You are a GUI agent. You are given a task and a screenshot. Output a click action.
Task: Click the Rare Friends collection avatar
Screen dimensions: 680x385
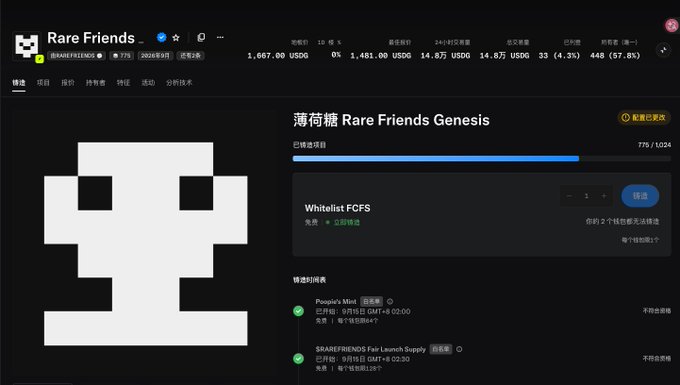[x=27, y=45]
